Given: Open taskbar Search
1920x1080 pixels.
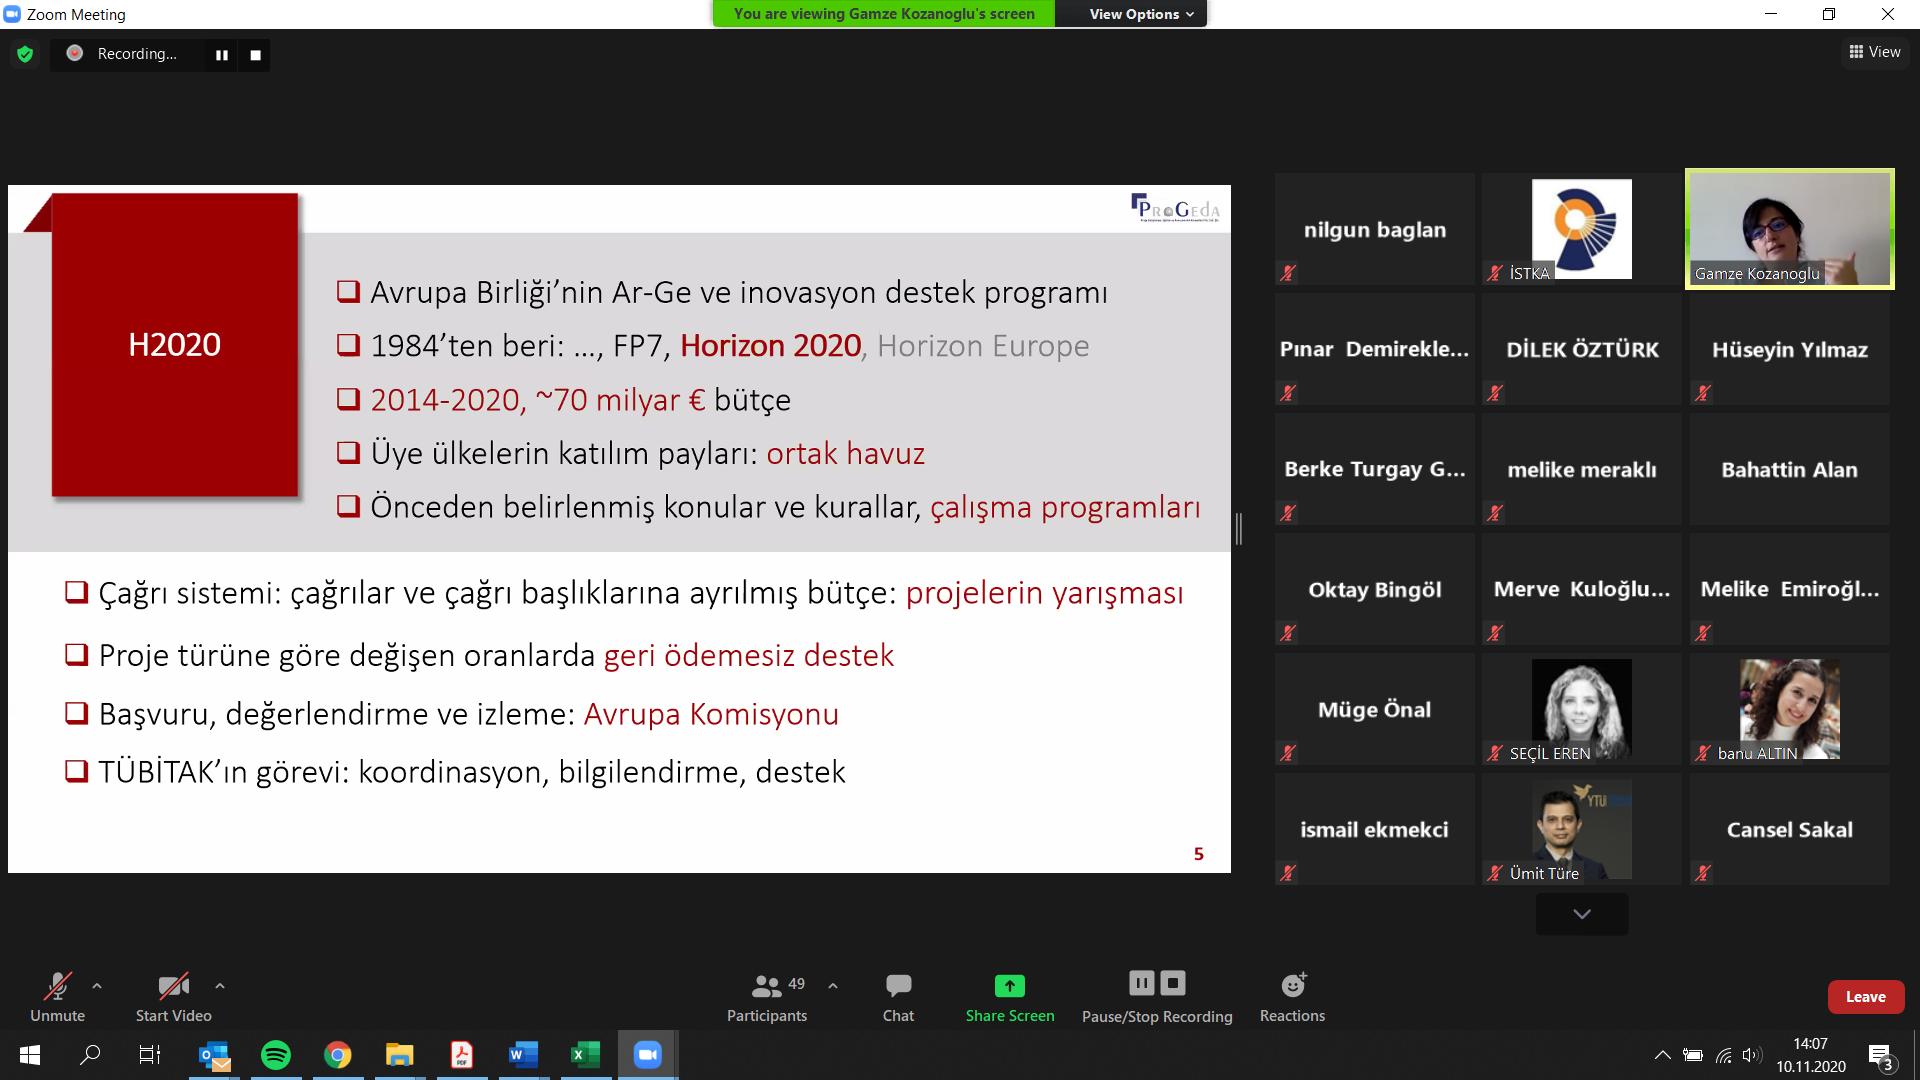Looking at the screenshot, I should 90,1055.
